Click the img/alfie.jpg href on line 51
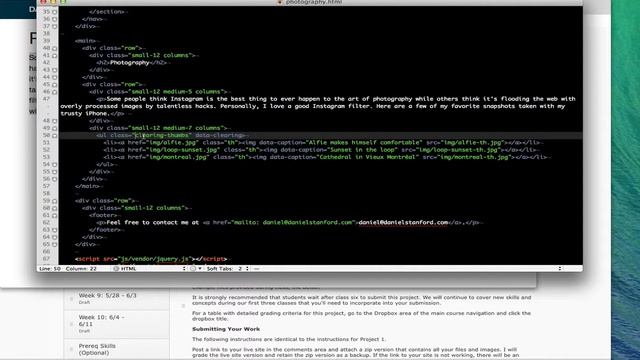This screenshot has height=360, width=640. tap(173, 143)
